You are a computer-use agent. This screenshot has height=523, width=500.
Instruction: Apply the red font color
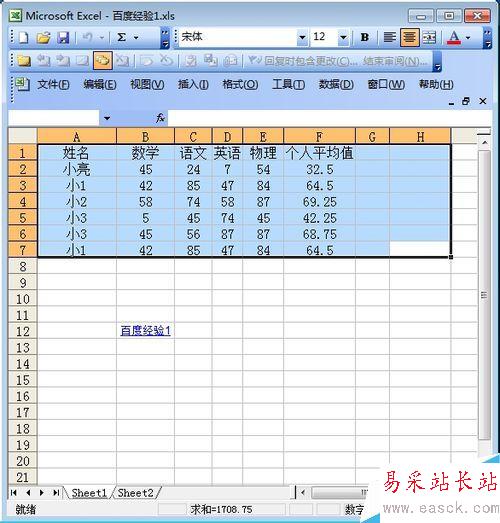(x=454, y=37)
